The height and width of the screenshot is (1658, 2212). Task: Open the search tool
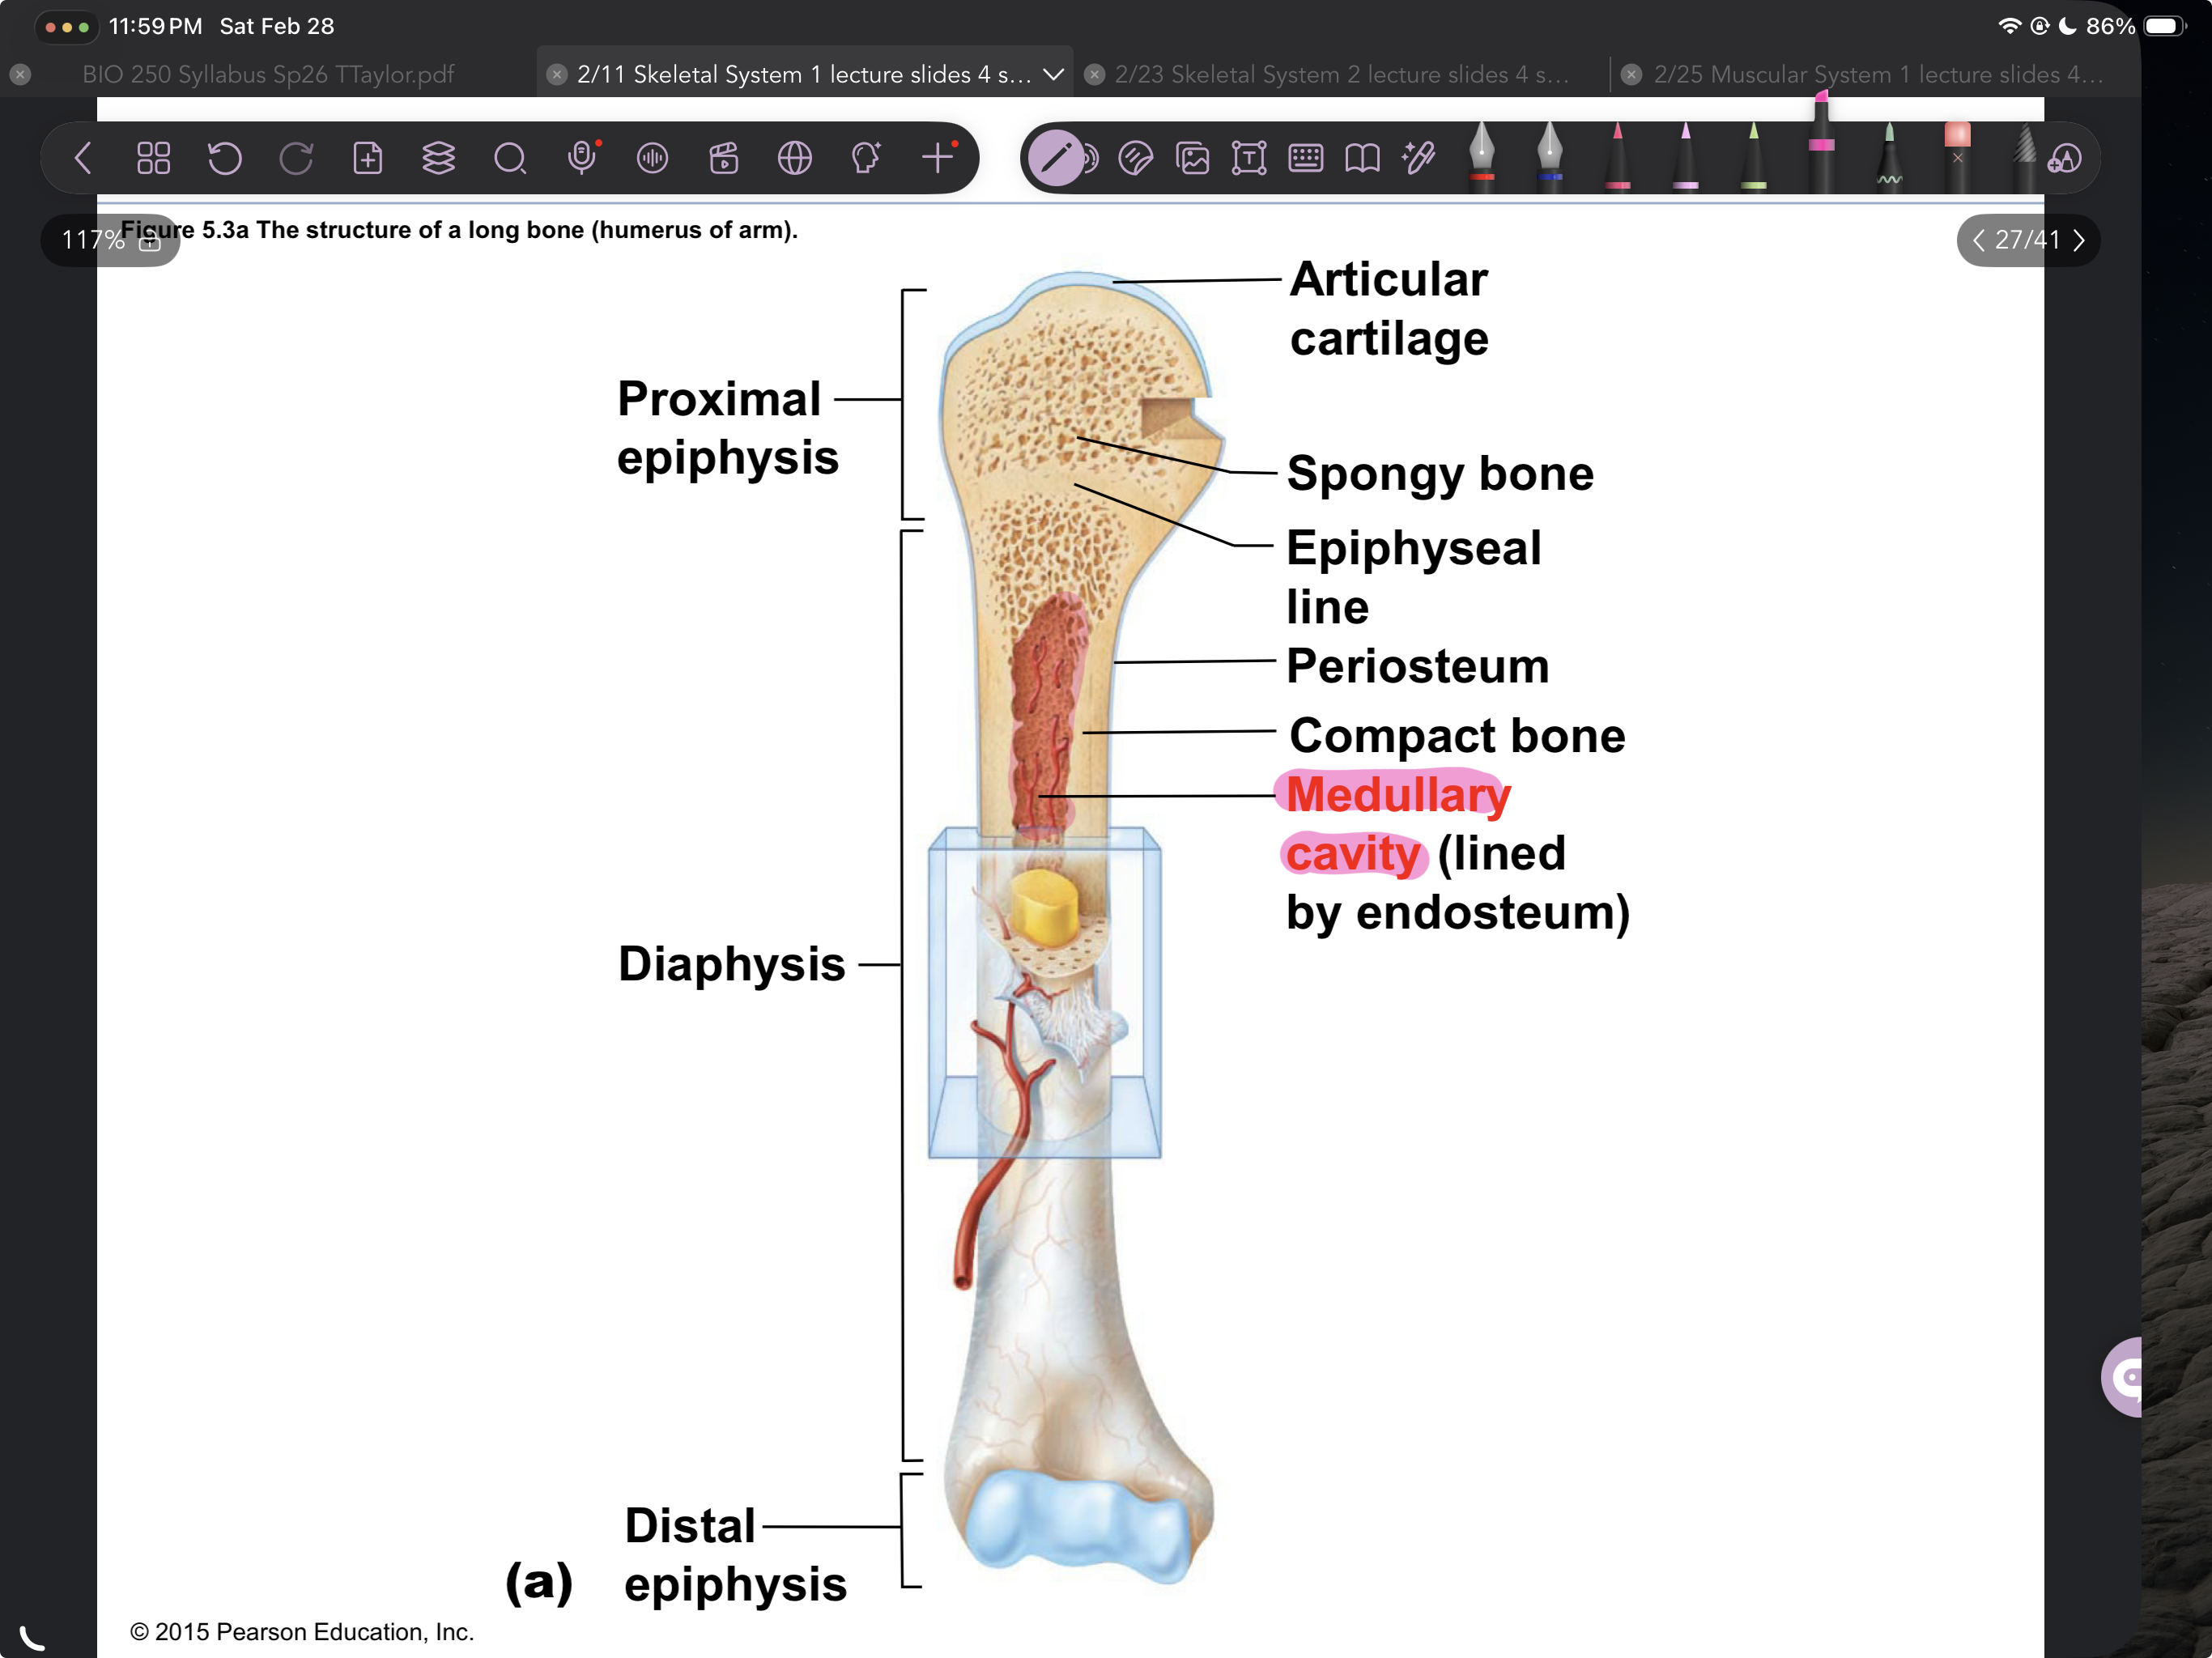pos(511,157)
